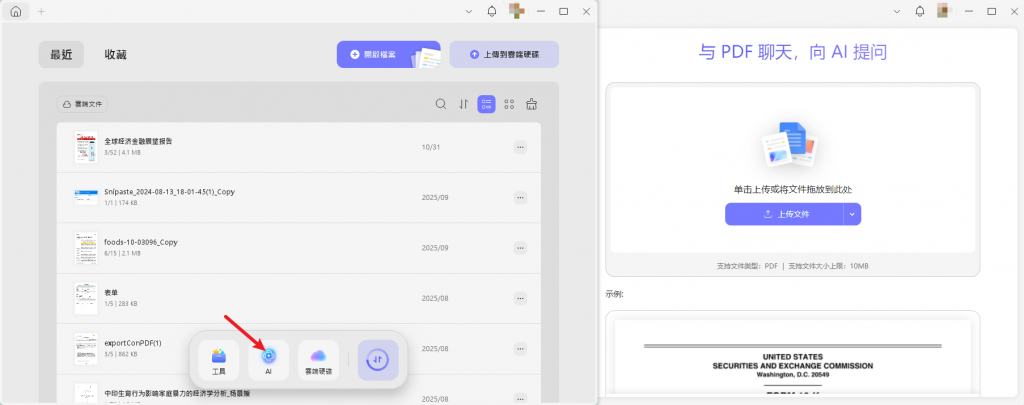This screenshot has width=1024, height=405.
Task: Switch to list view
Action: (x=487, y=104)
